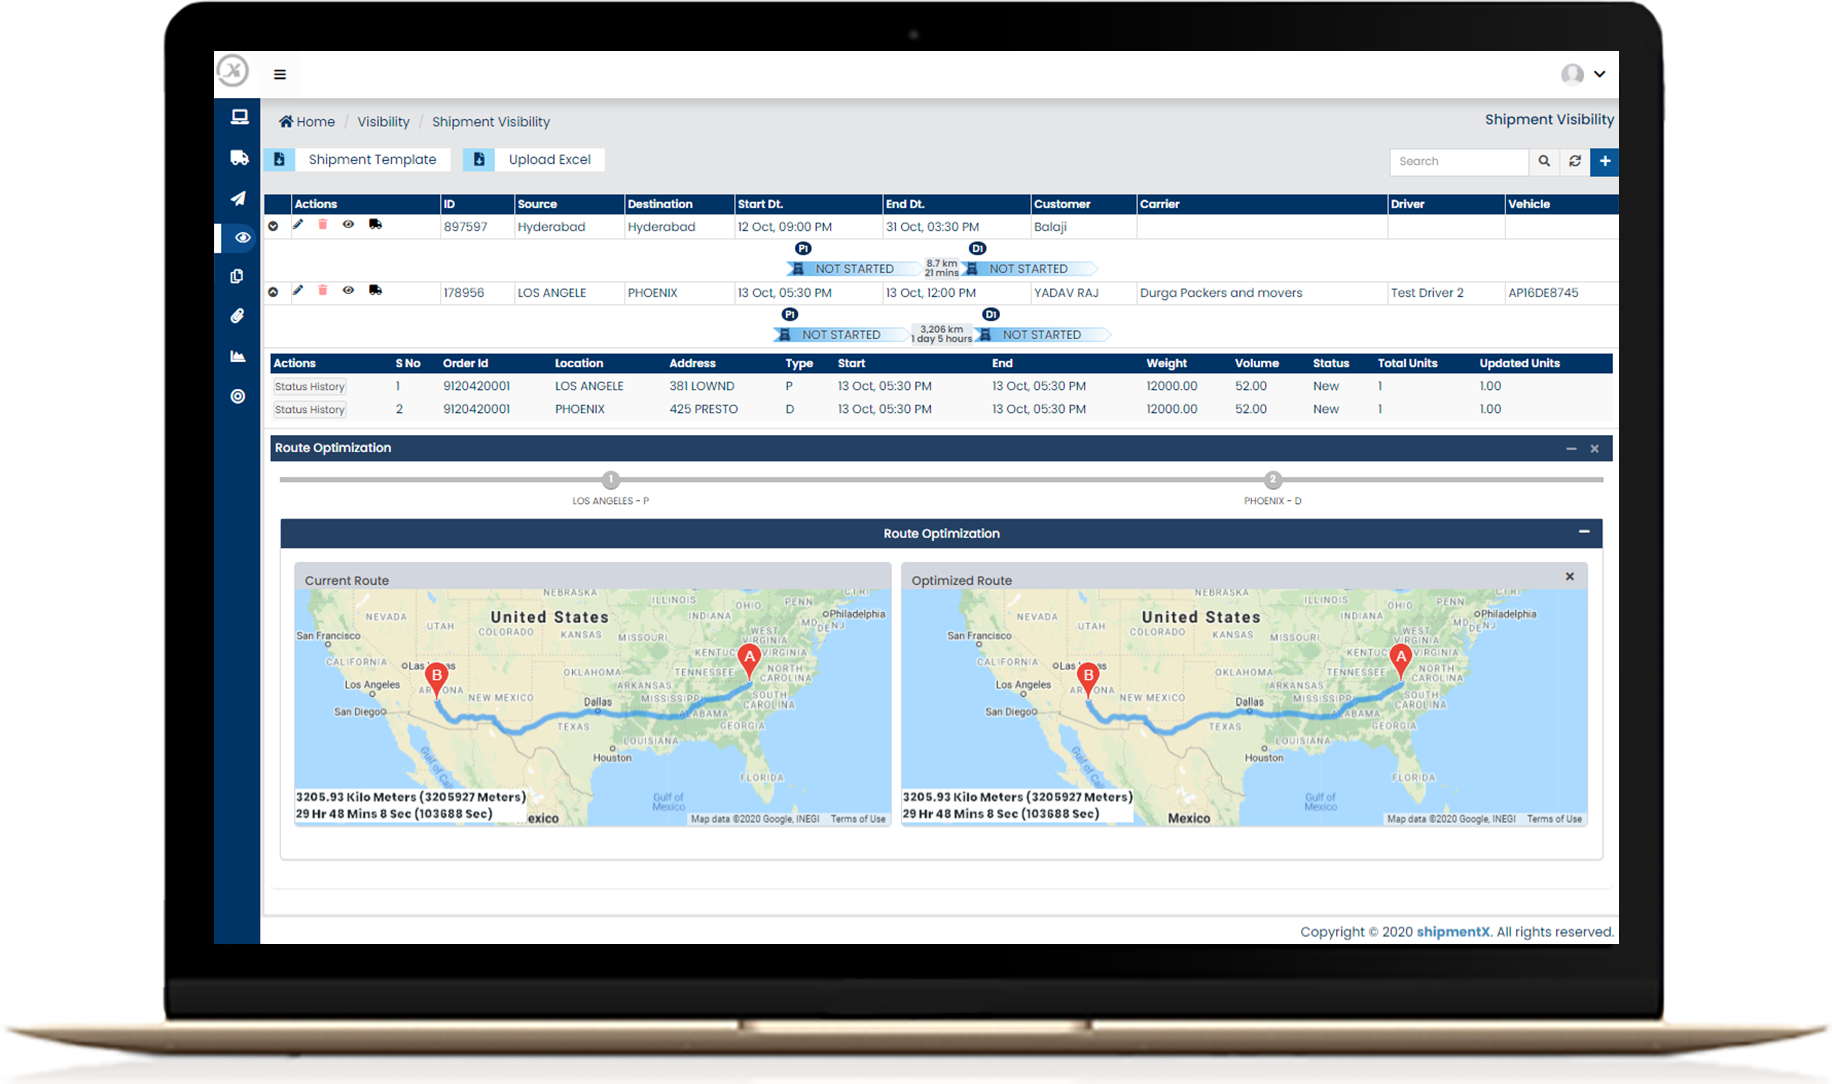The height and width of the screenshot is (1084, 1832).
Task: View shipment 897597 with eye icon
Action: pyautogui.click(x=348, y=225)
